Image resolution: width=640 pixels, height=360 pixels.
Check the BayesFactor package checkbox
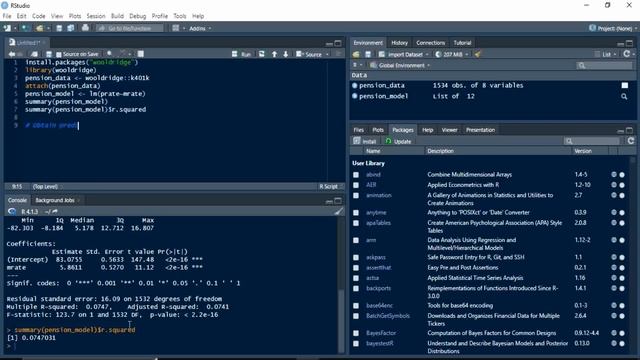coord(356,333)
